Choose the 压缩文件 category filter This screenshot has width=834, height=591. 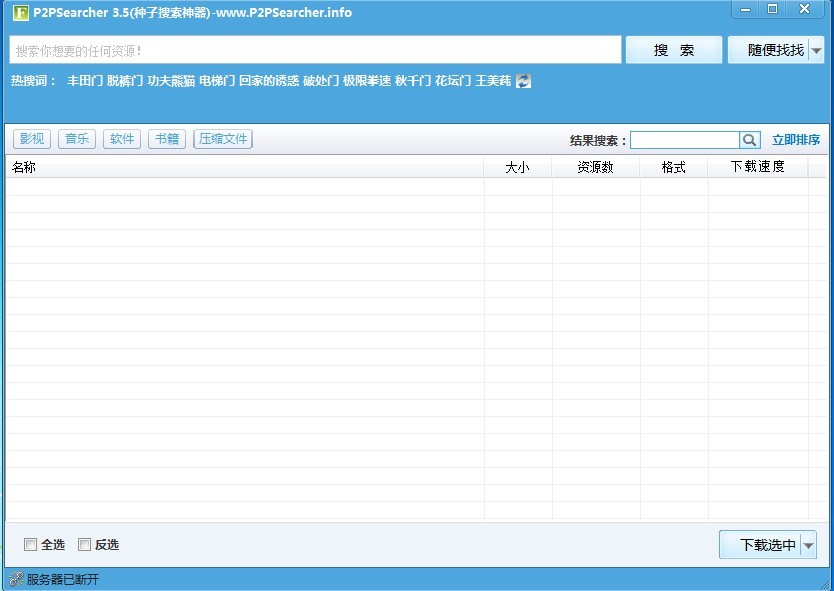coord(222,139)
